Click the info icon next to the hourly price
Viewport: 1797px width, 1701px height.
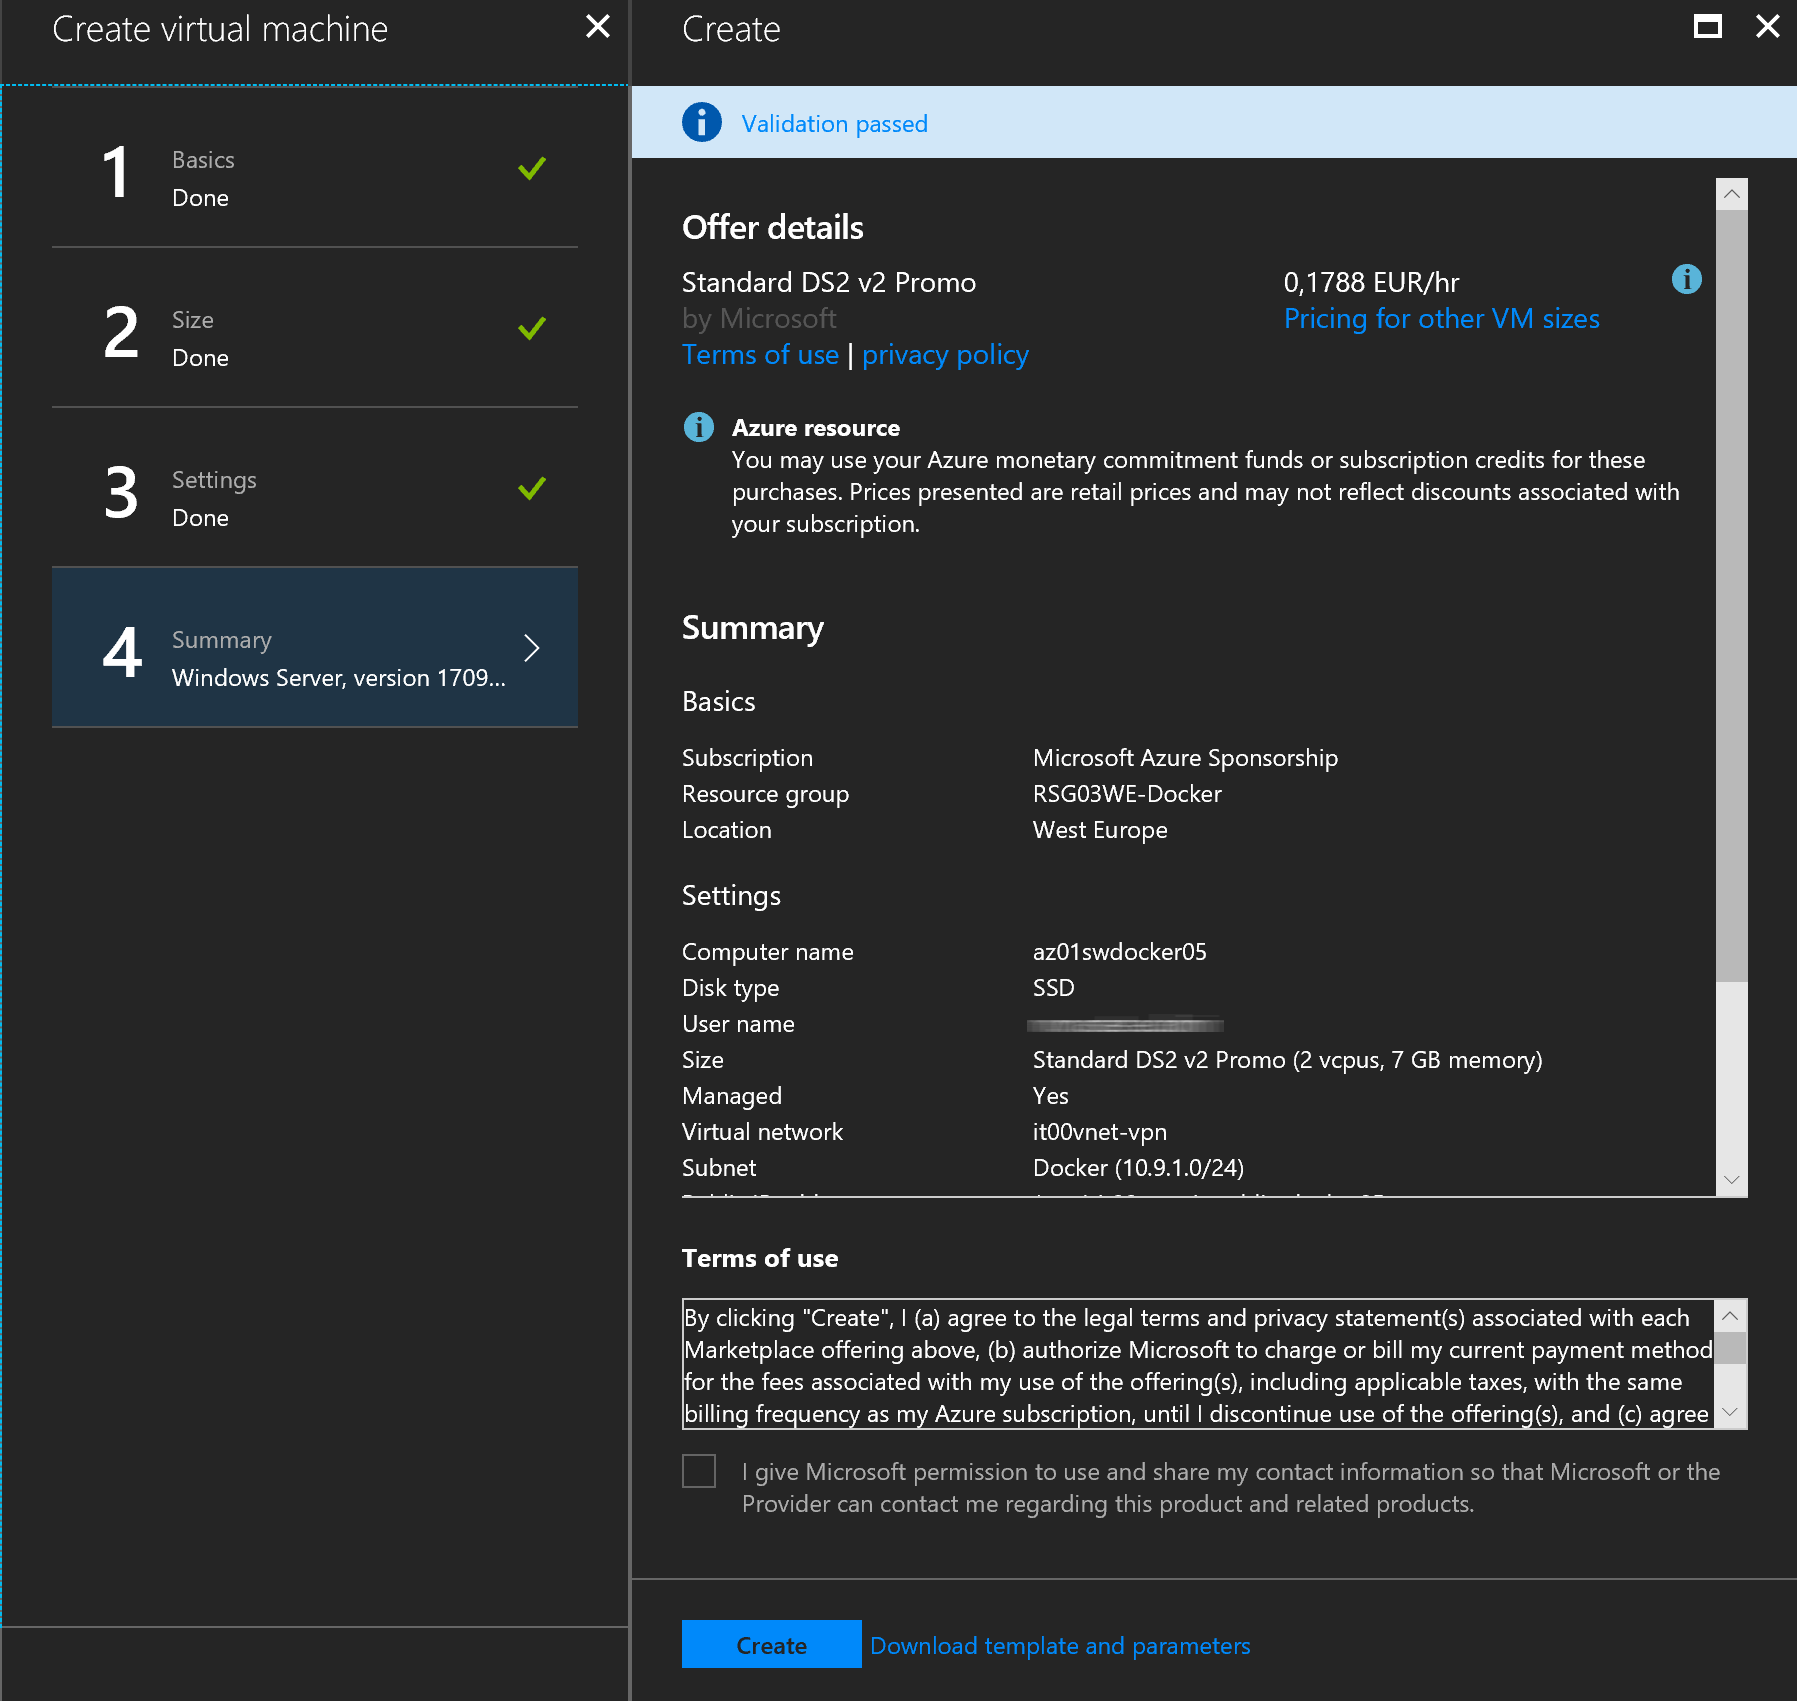tap(1685, 280)
